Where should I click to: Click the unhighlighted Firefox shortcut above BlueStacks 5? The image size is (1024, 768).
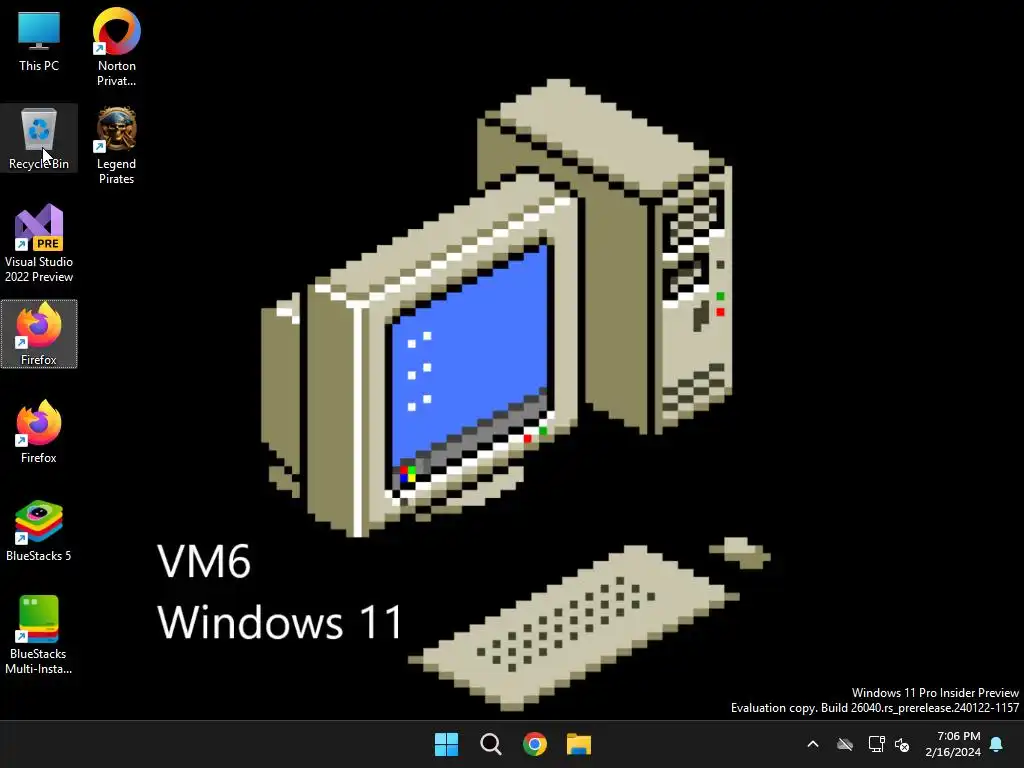click(x=39, y=432)
